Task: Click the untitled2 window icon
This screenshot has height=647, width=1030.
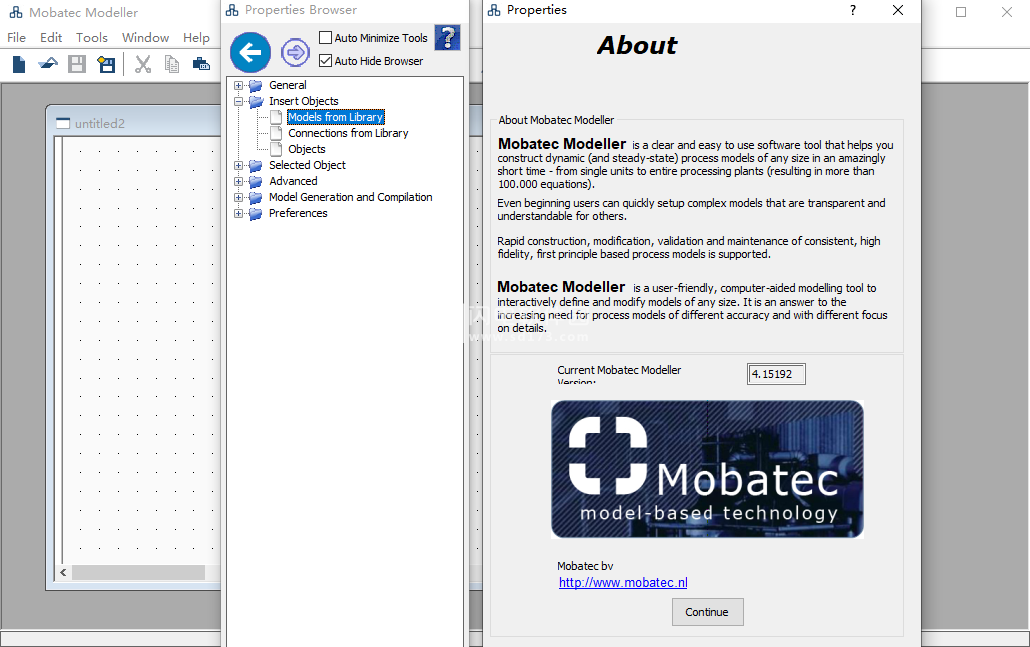Action: pyautogui.click(x=63, y=123)
